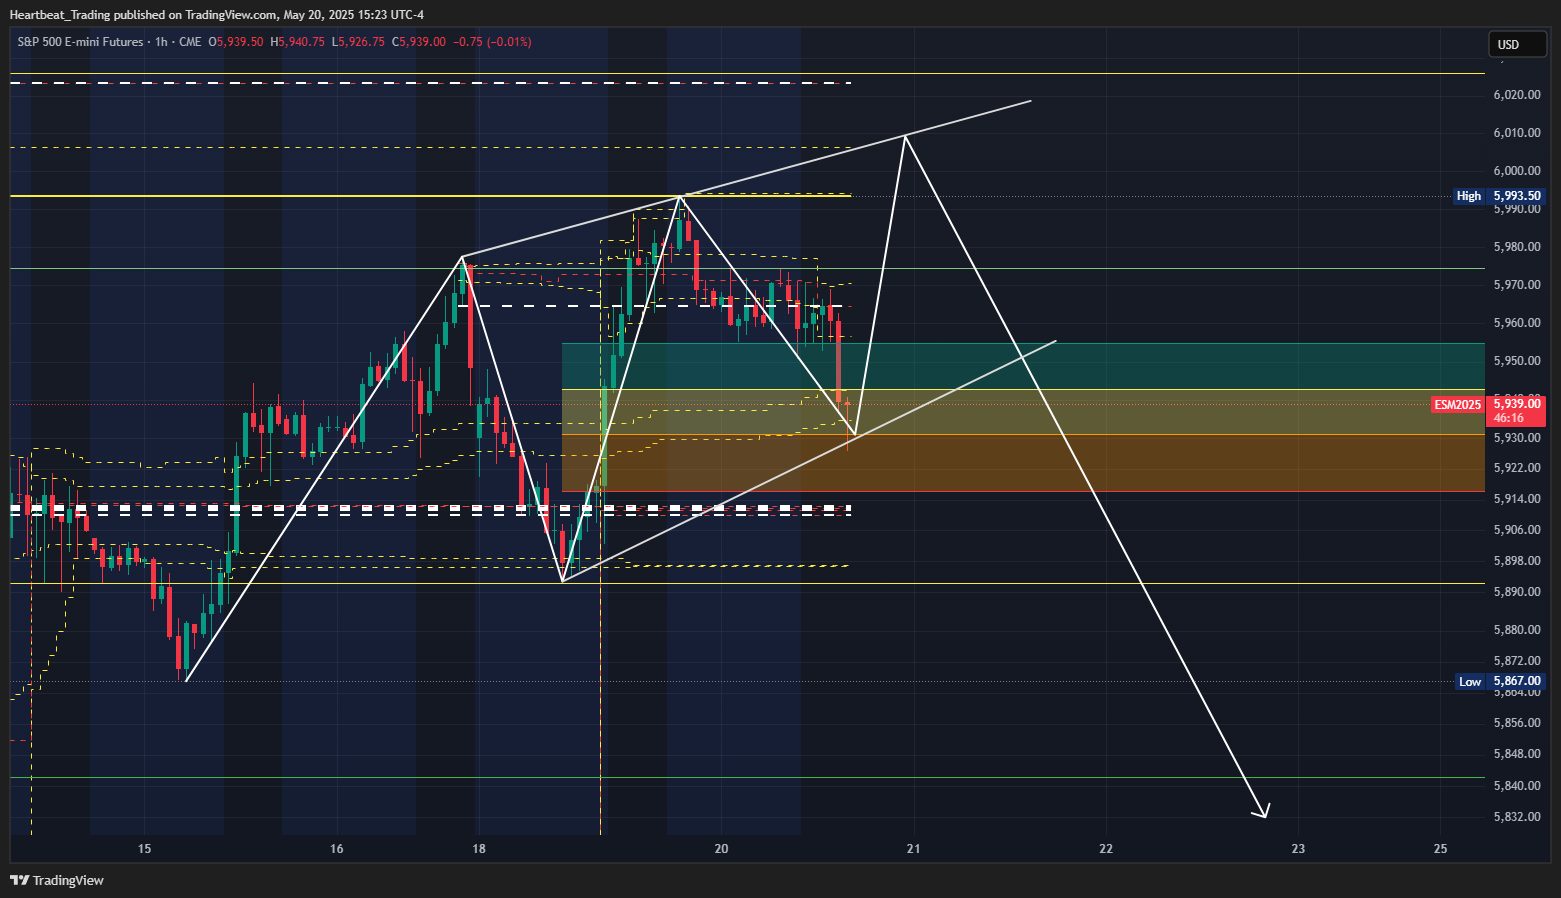Click date 15 on the time axis
The image size is (1561, 898).
tap(144, 849)
